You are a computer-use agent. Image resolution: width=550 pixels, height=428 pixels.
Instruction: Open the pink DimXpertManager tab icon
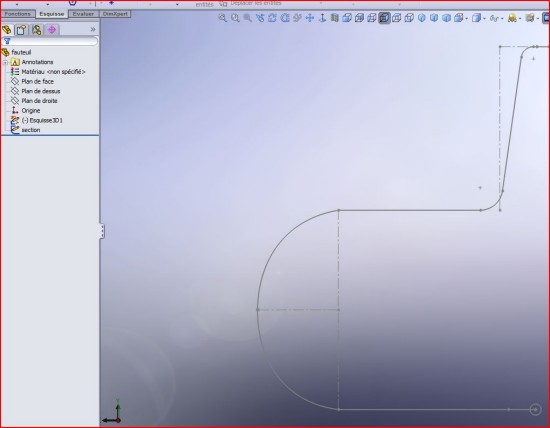pos(52,30)
